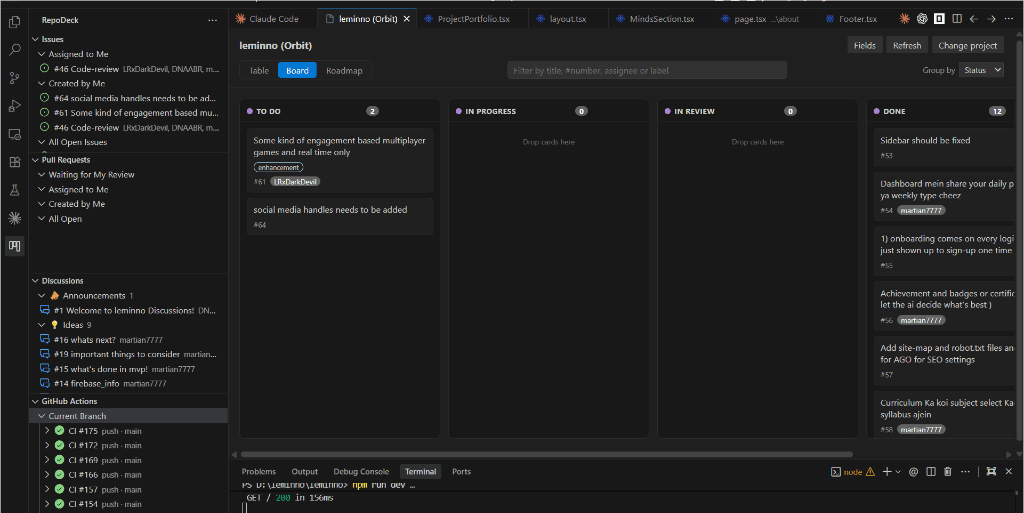The height and width of the screenshot is (513, 1024).
Task: Switch project view to Board
Action: click(297, 70)
